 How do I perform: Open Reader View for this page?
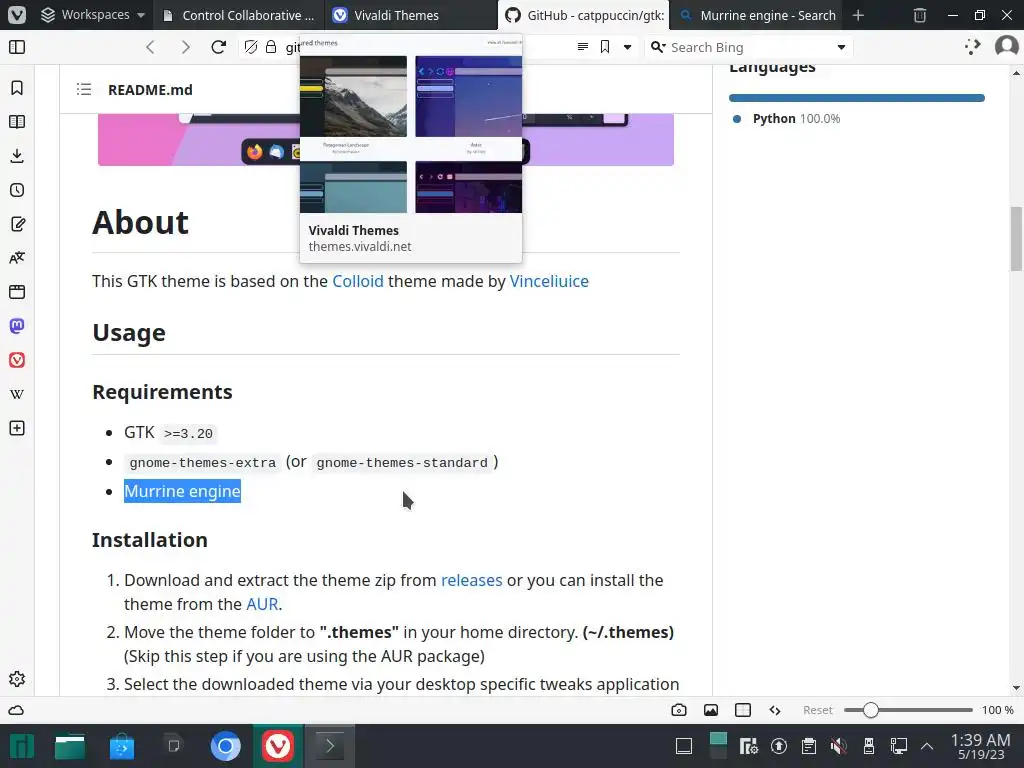(583, 47)
